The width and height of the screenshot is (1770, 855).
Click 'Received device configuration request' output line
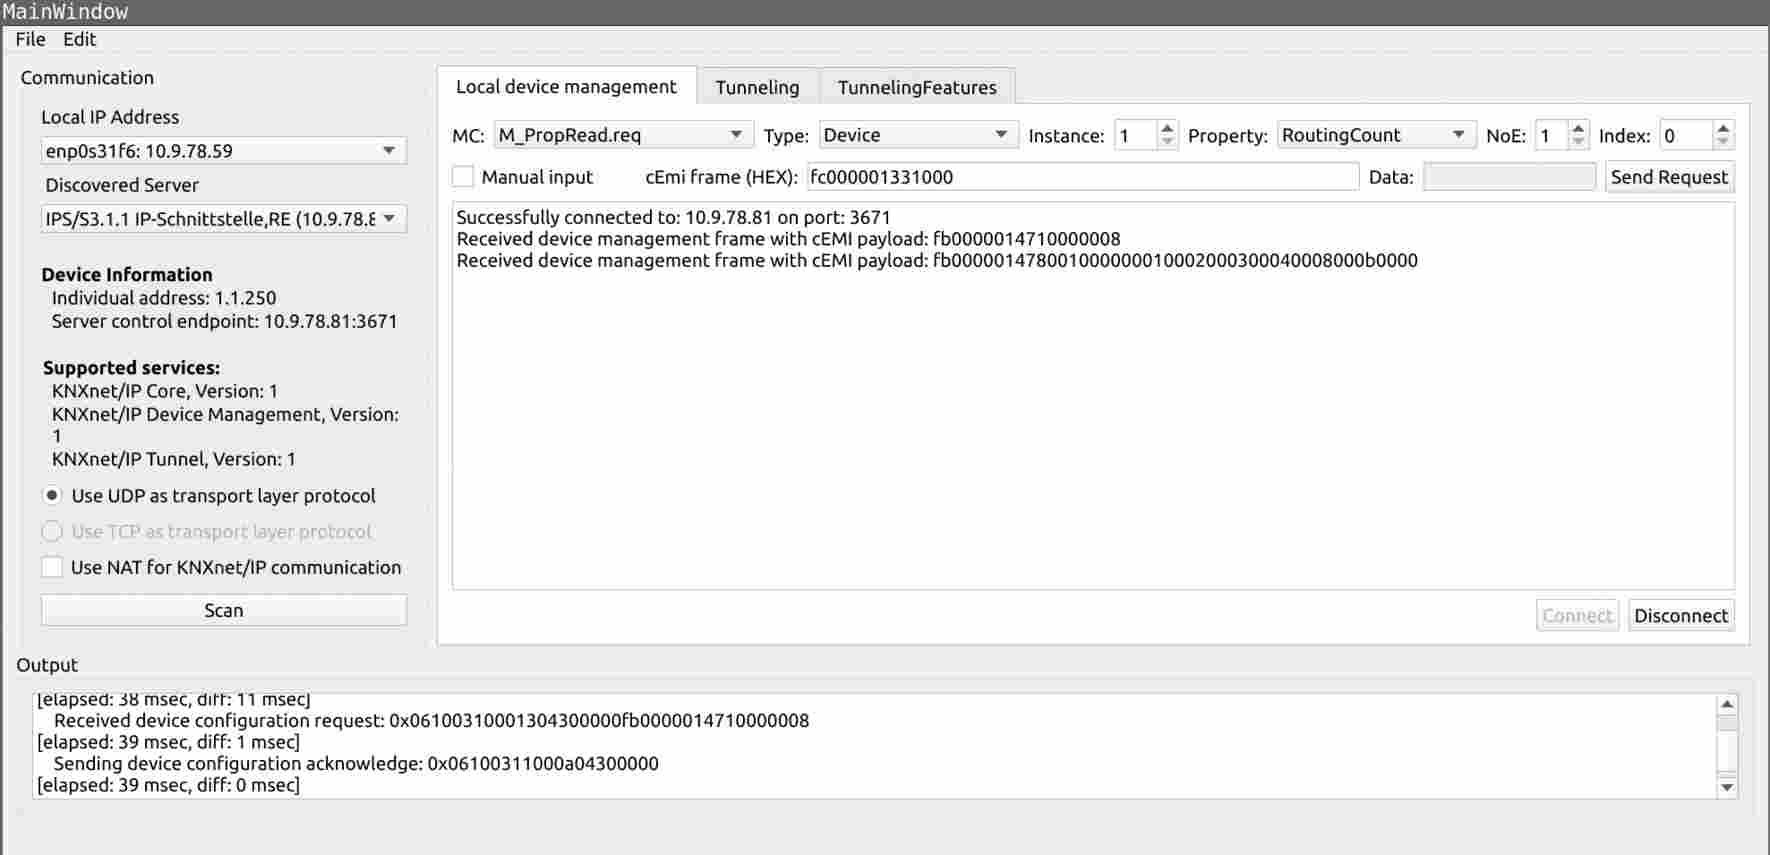pyautogui.click(x=431, y=721)
